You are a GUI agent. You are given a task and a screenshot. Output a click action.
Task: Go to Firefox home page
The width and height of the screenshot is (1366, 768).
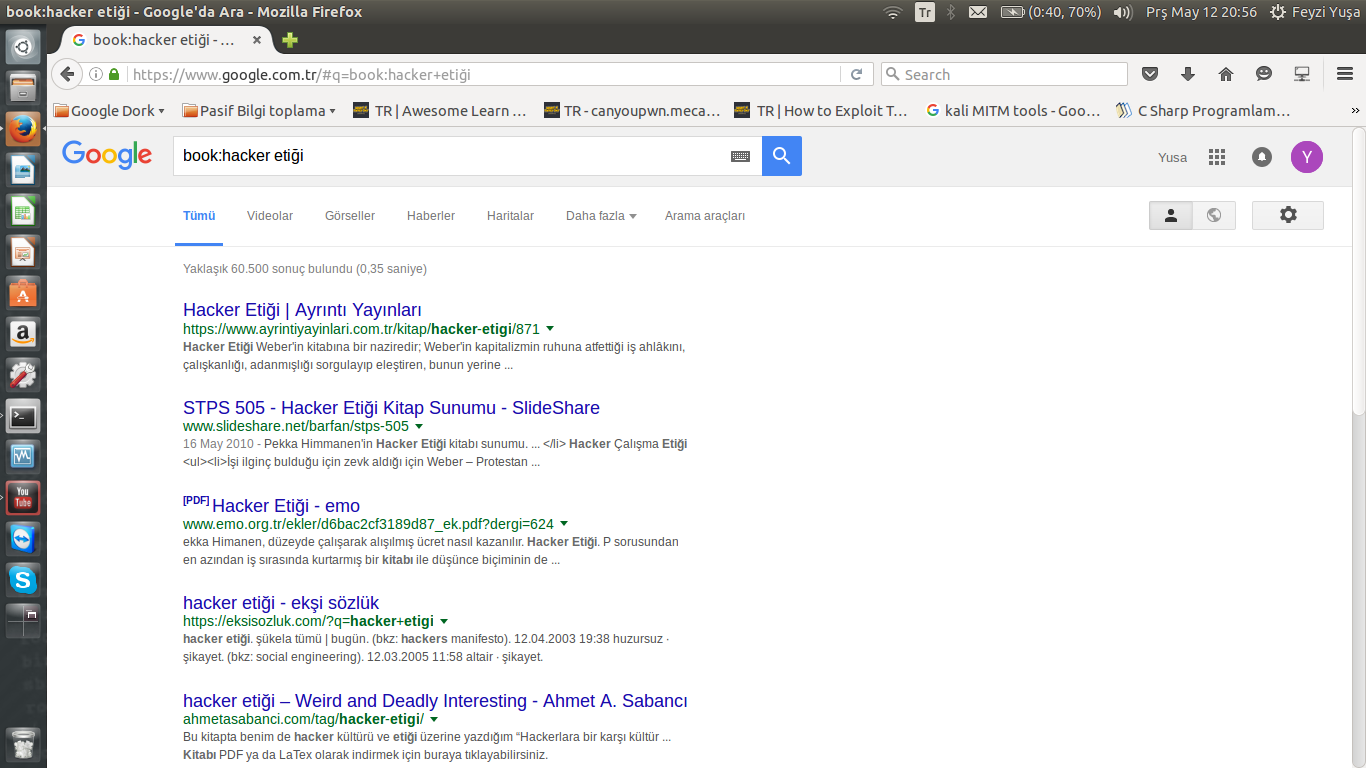(1225, 74)
